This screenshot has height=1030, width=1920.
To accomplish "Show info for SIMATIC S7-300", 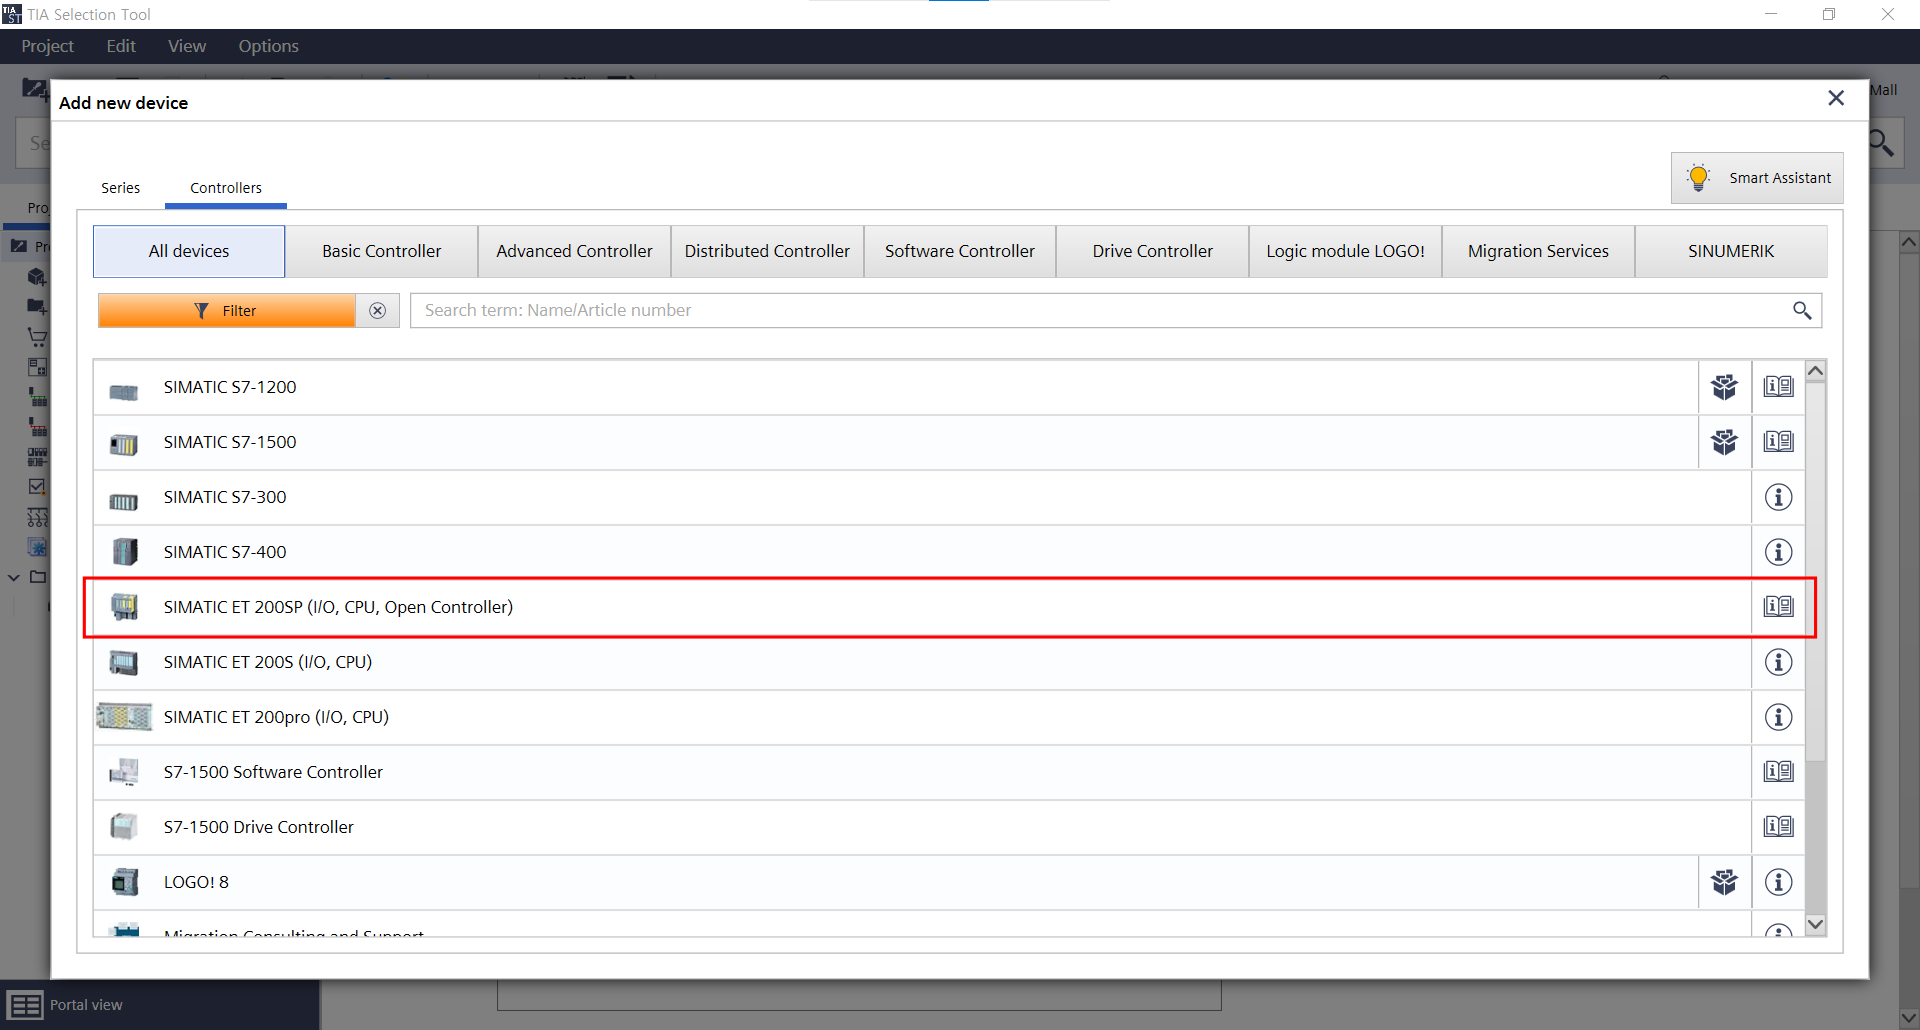I will tap(1778, 497).
